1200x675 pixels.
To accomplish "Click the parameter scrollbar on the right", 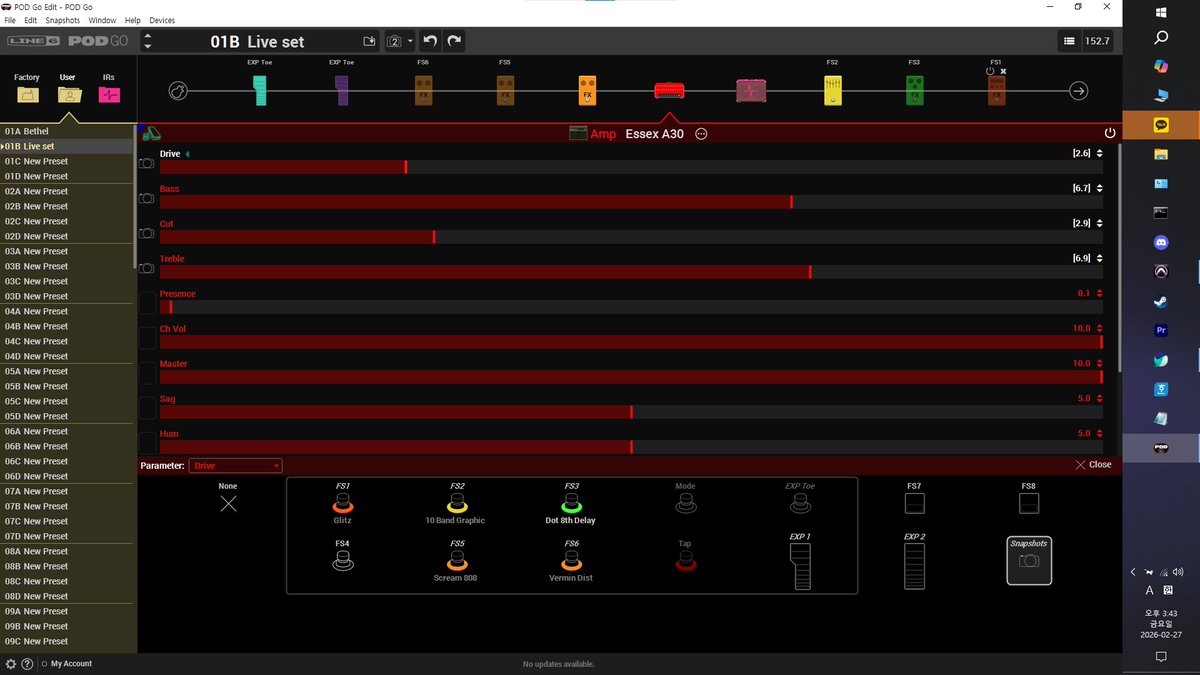I will pos(1119,258).
